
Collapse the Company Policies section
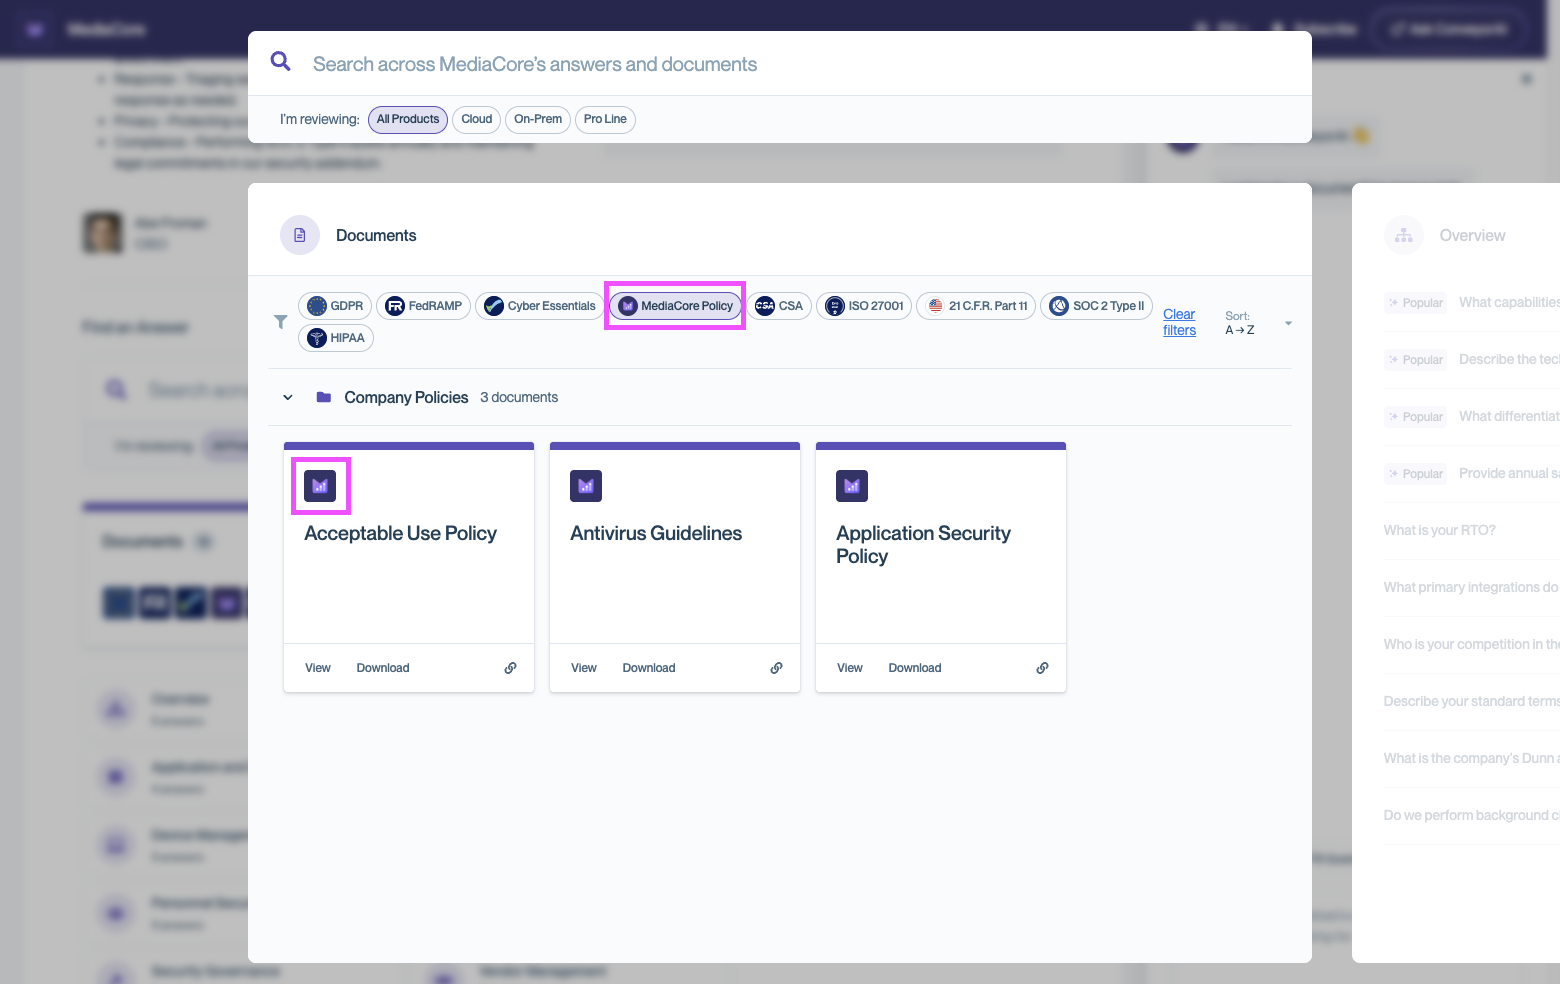click(288, 397)
